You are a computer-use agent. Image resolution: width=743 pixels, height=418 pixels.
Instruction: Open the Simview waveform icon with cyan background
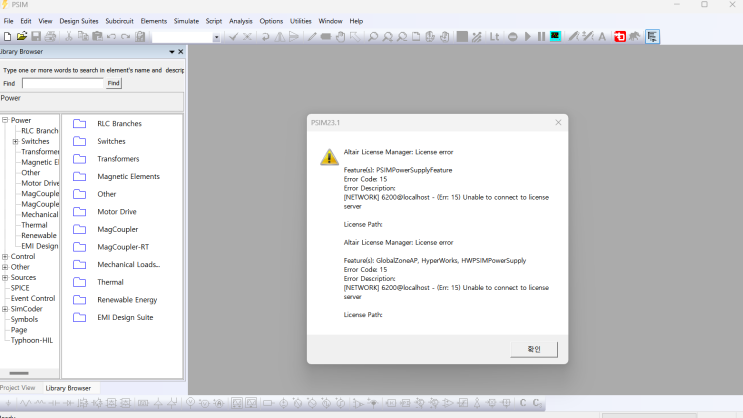coord(555,36)
